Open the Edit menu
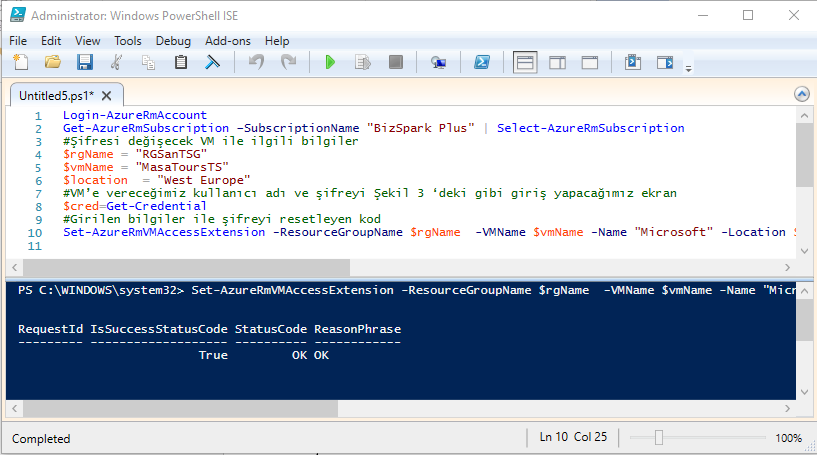 (x=51, y=41)
